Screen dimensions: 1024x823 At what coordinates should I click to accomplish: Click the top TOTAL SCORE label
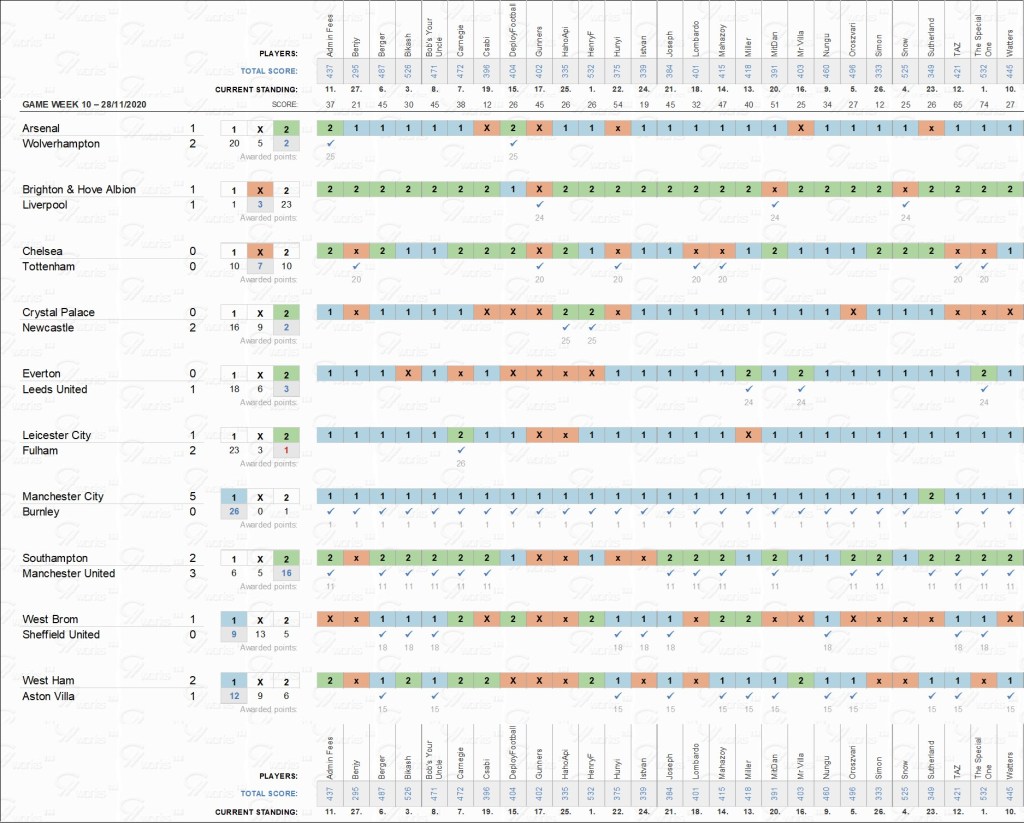point(268,71)
